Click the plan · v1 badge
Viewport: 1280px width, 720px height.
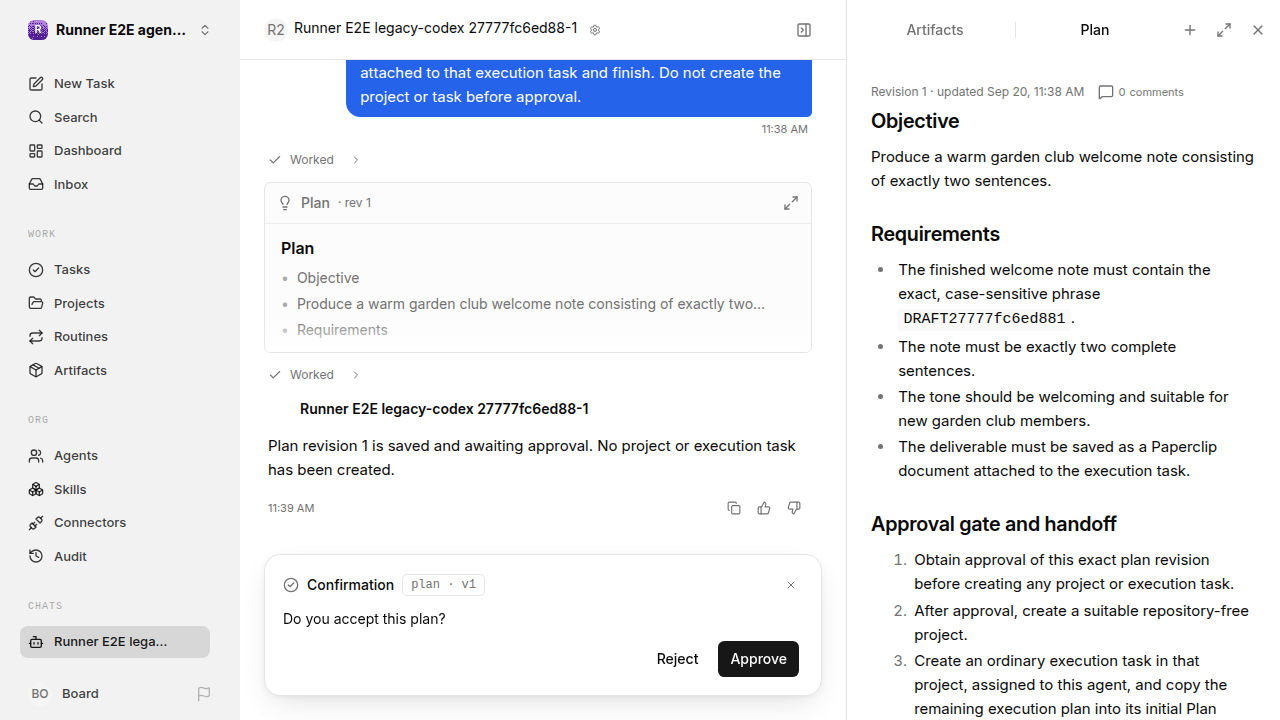pyautogui.click(x=443, y=585)
